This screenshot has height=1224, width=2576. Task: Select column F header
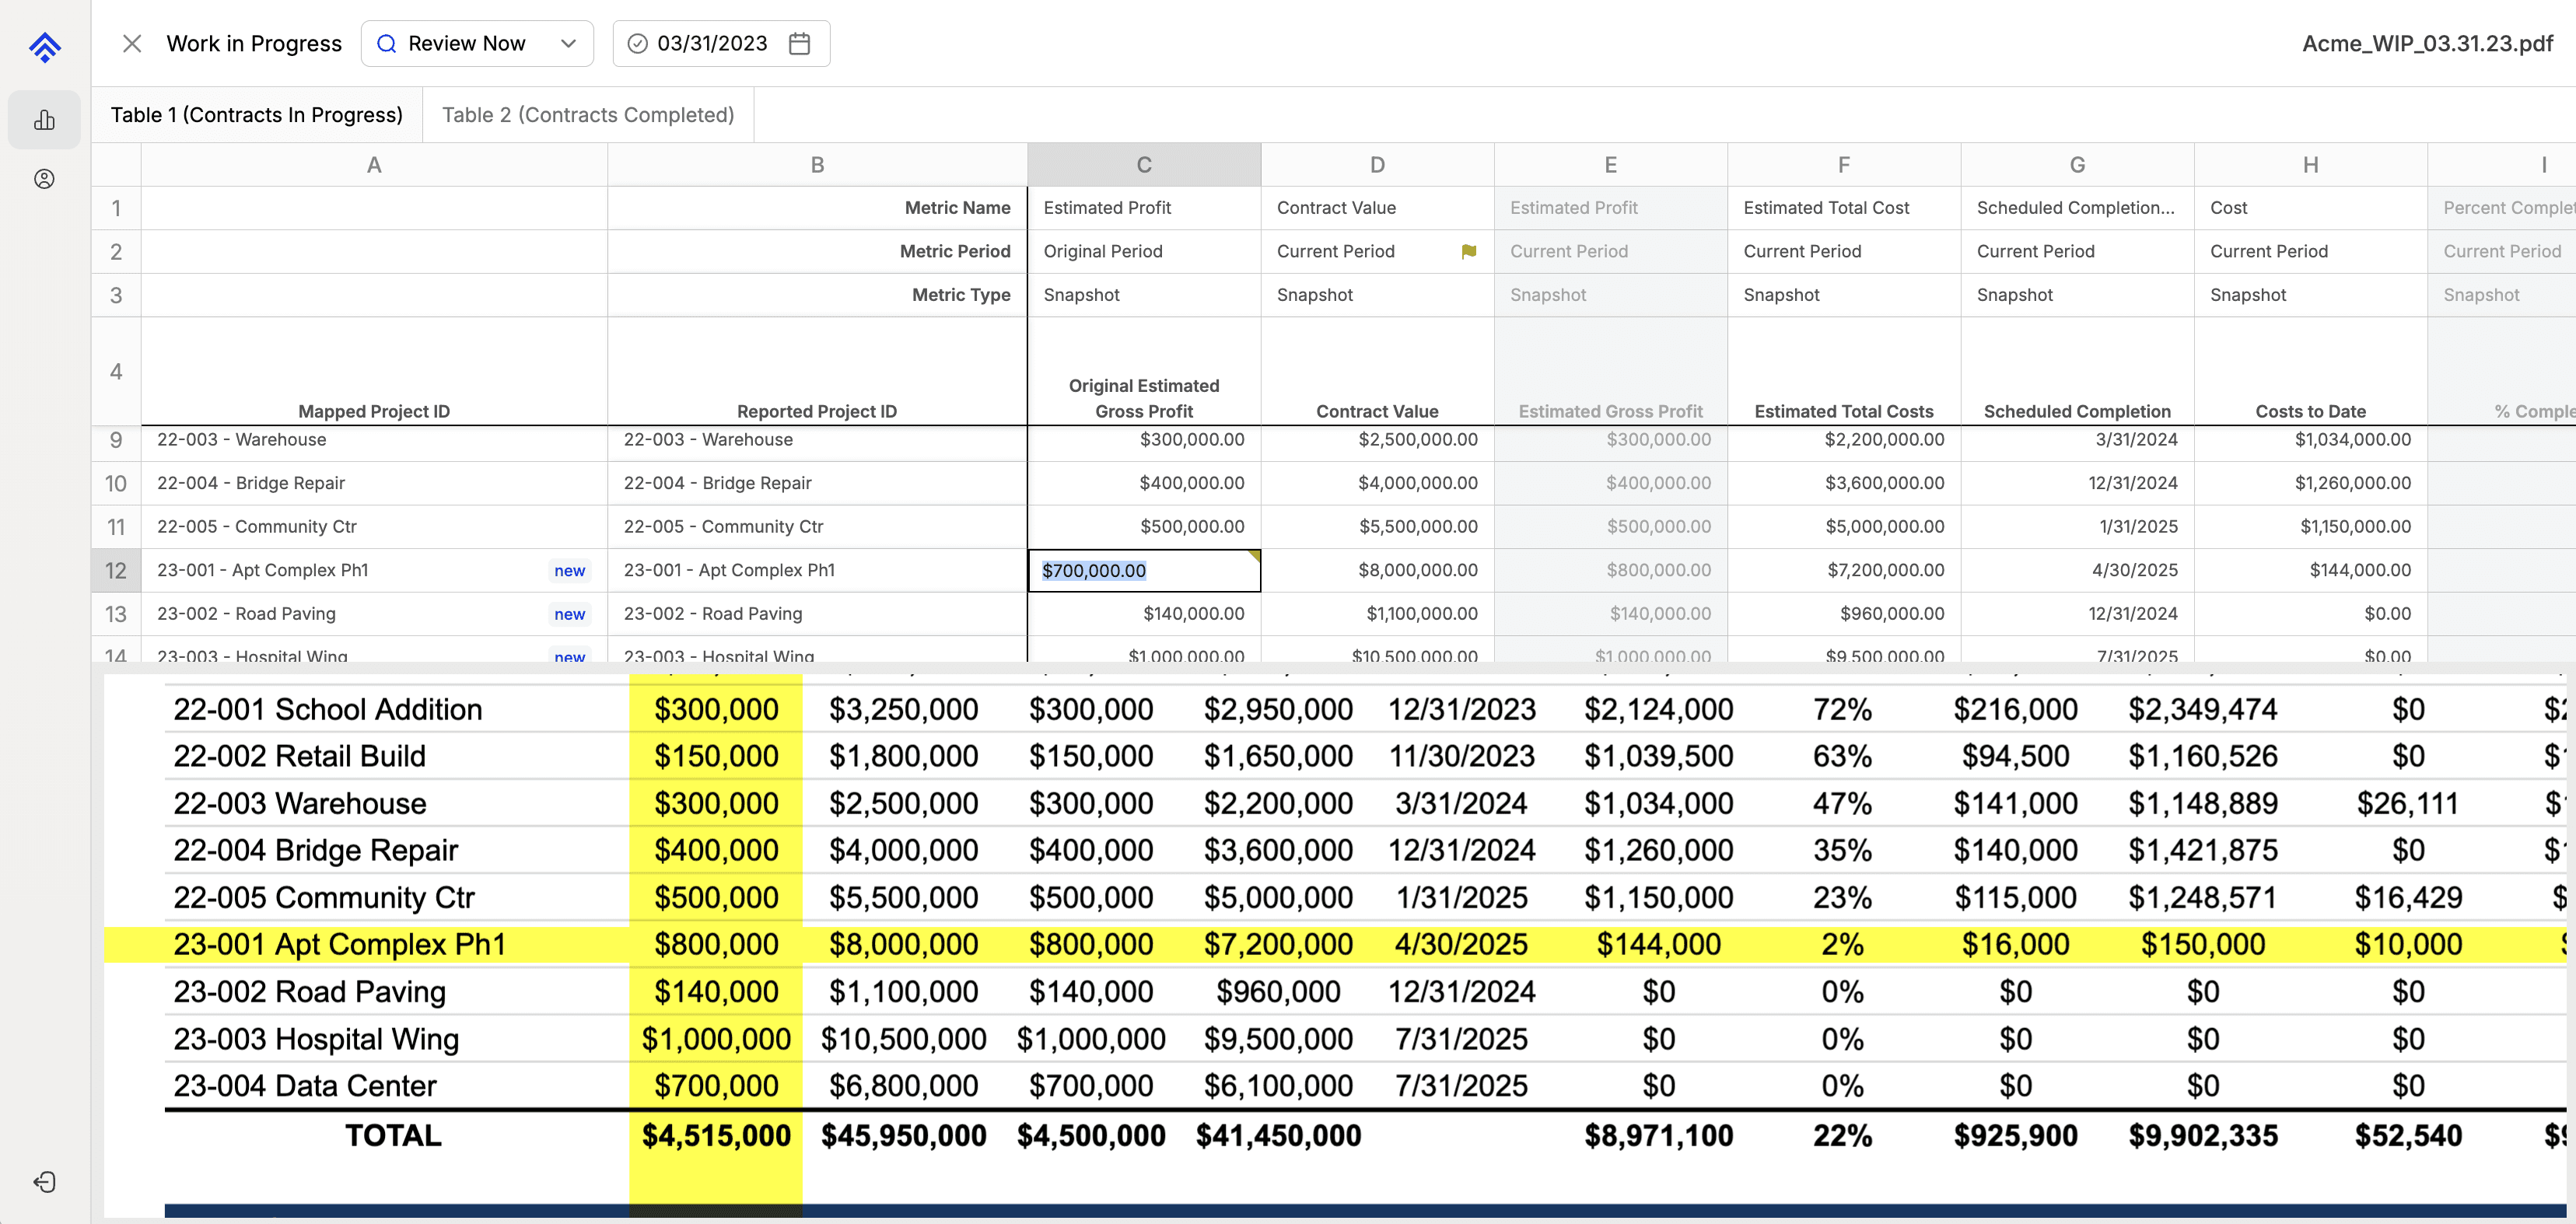pyautogui.click(x=1844, y=165)
